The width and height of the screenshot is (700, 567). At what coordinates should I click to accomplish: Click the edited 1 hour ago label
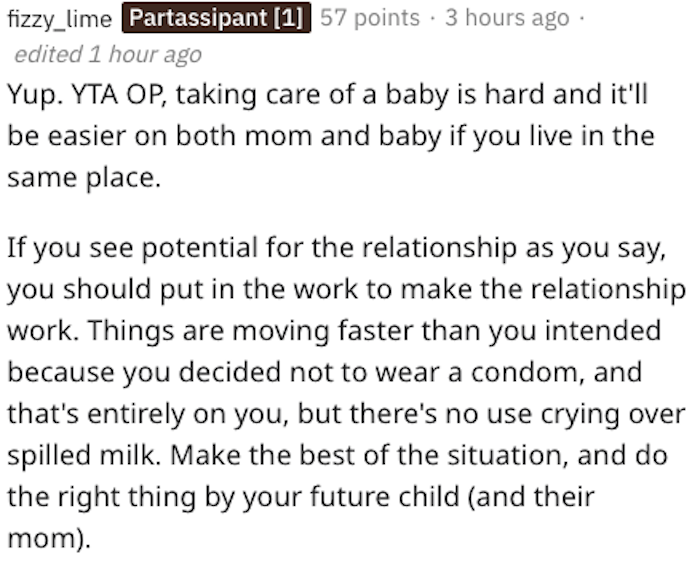click(x=108, y=54)
